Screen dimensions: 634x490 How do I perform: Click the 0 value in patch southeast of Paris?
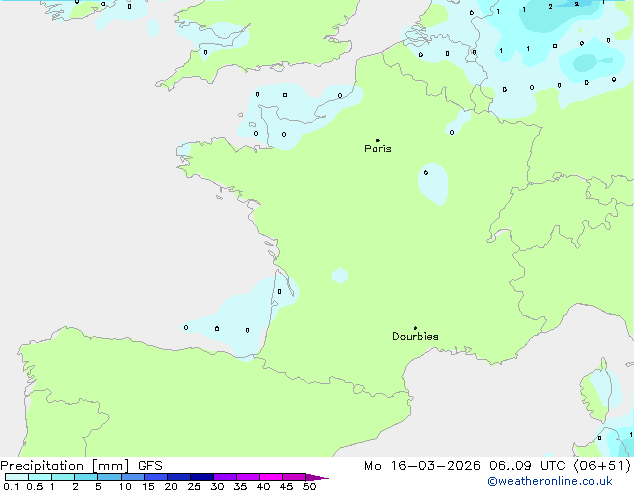(x=426, y=173)
